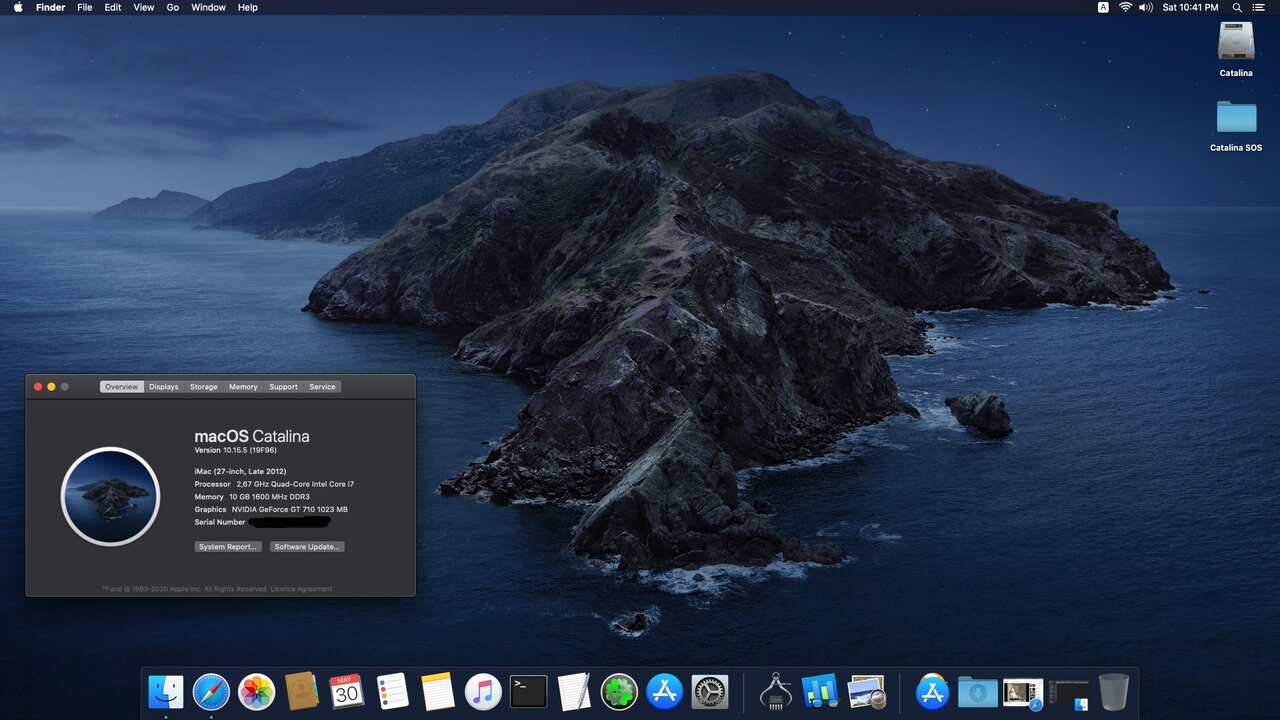Open the Help menu
This screenshot has height=720, width=1280.
248,7
